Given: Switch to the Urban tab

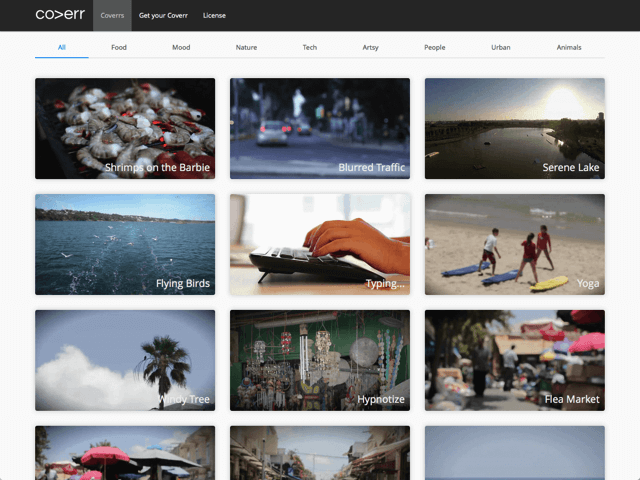Looking at the screenshot, I should click(501, 47).
